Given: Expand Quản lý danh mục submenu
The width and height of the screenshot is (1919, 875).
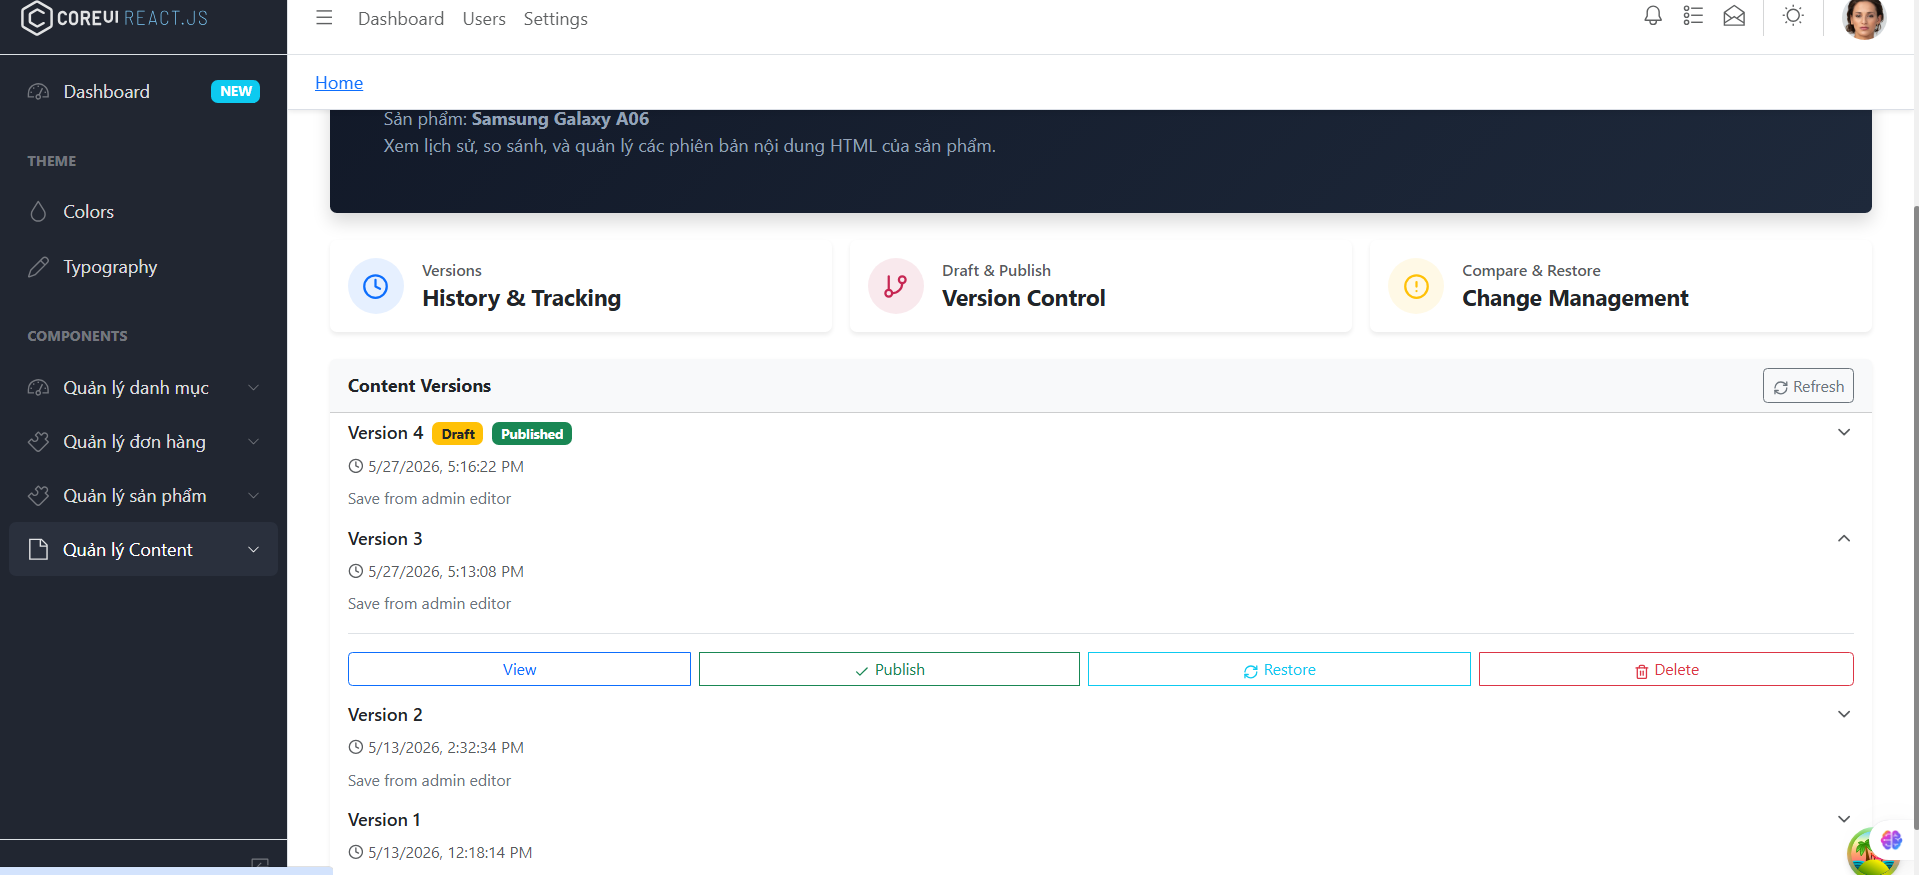Looking at the screenshot, I should [254, 388].
